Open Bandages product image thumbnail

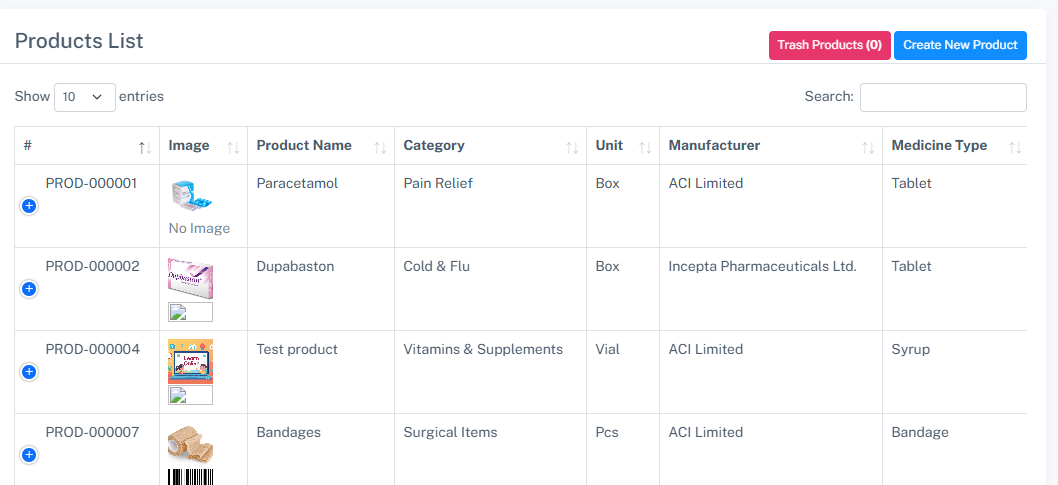pyautogui.click(x=190, y=444)
